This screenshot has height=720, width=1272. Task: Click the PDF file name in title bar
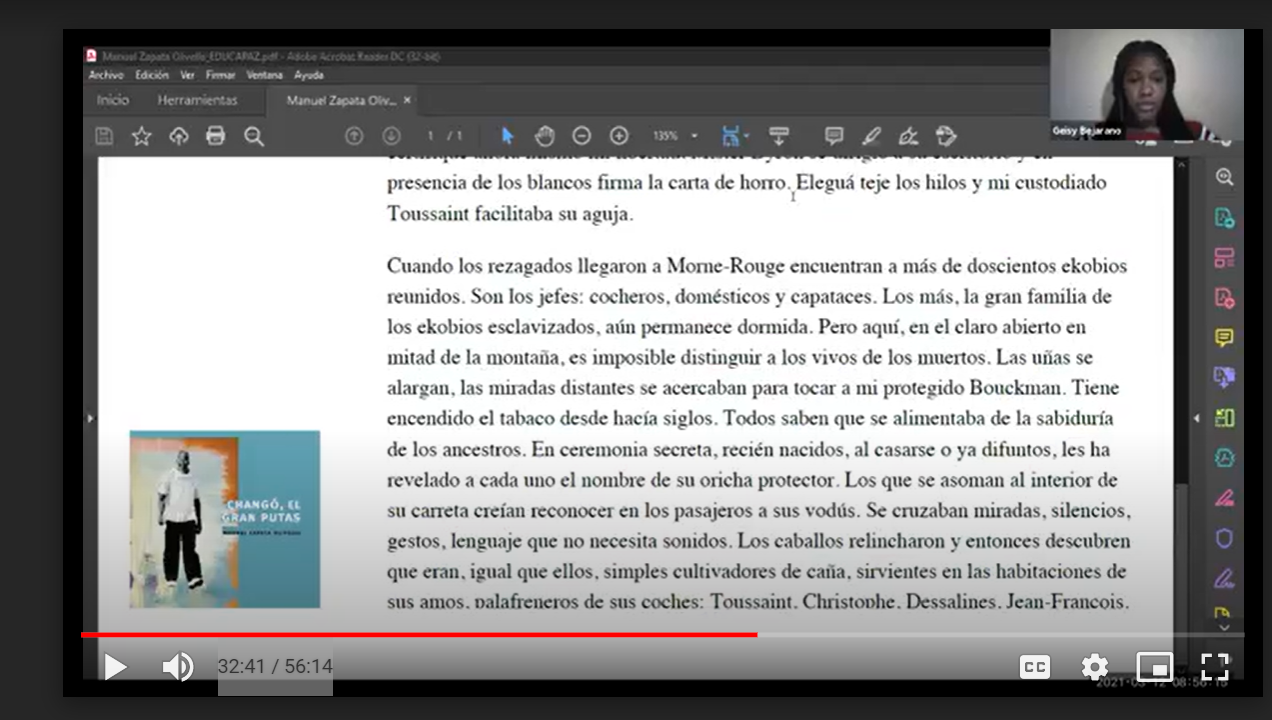tap(190, 56)
